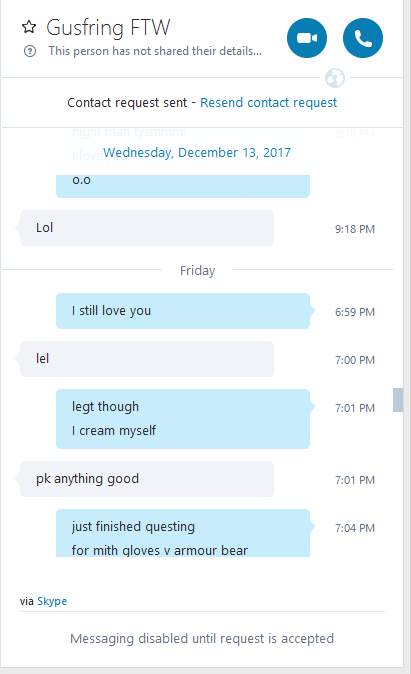Select the "I still love you" message bubble
The height and width of the screenshot is (674, 411).
183,311
